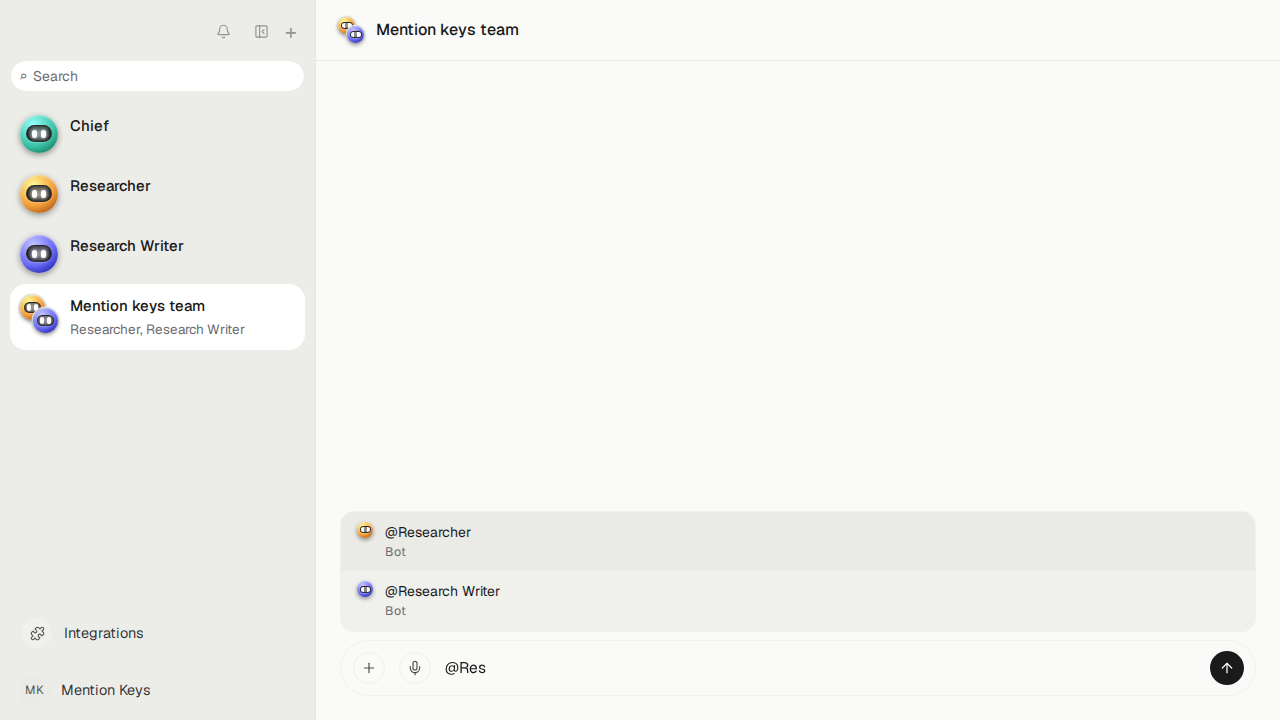Click the orange Researcher avatar in sidebar
1280x720 pixels.
[x=39, y=194]
